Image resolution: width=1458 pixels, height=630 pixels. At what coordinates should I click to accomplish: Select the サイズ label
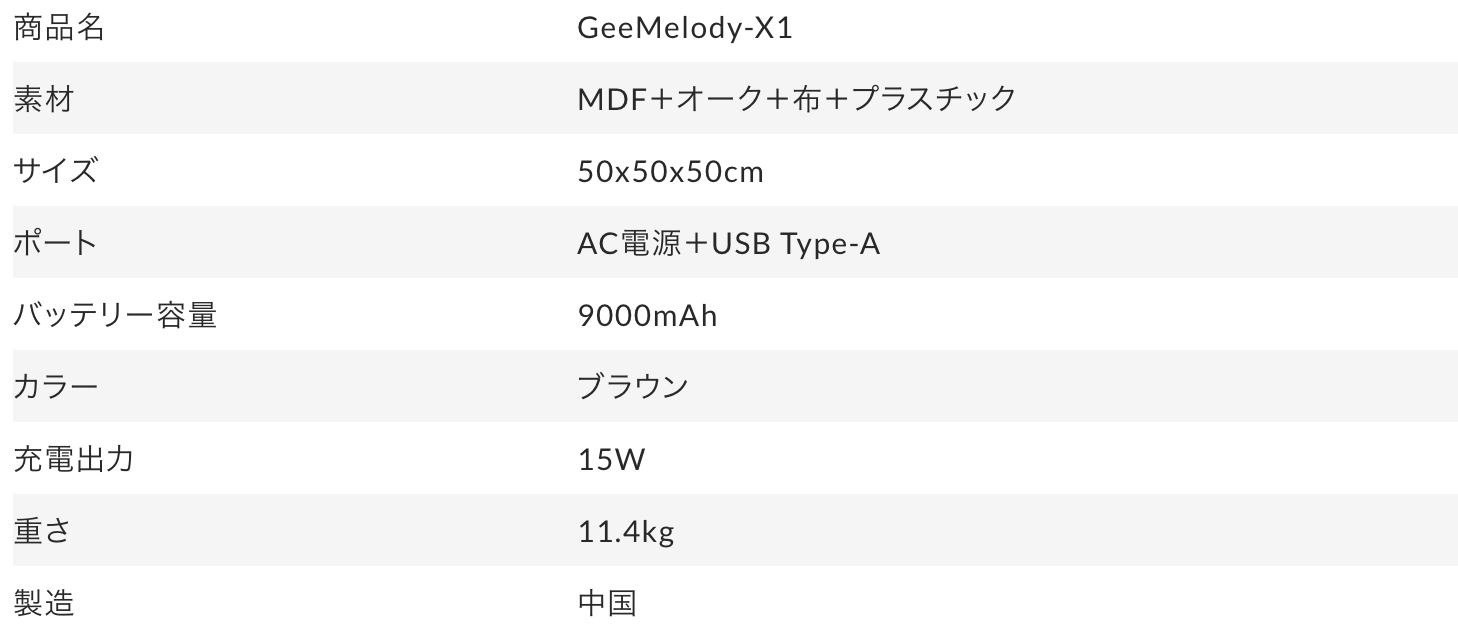tap(55, 171)
